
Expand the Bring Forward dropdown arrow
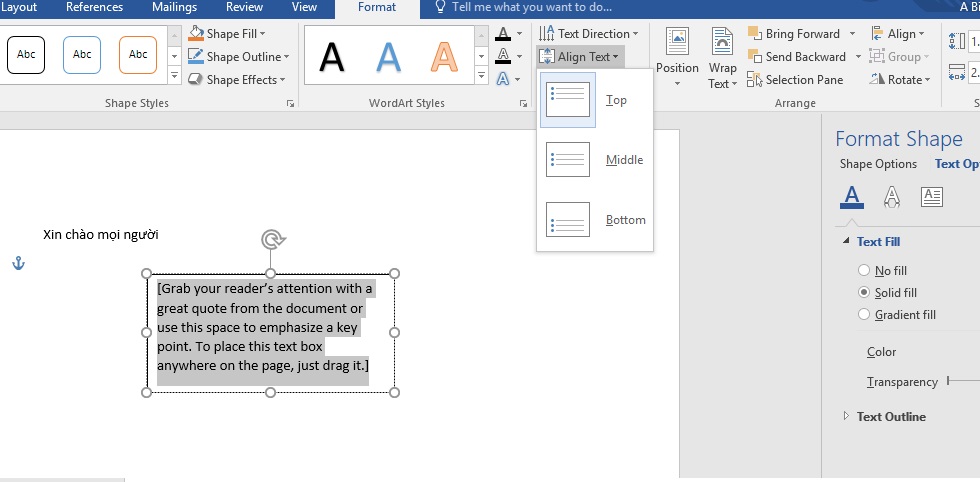click(x=852, y=34)
